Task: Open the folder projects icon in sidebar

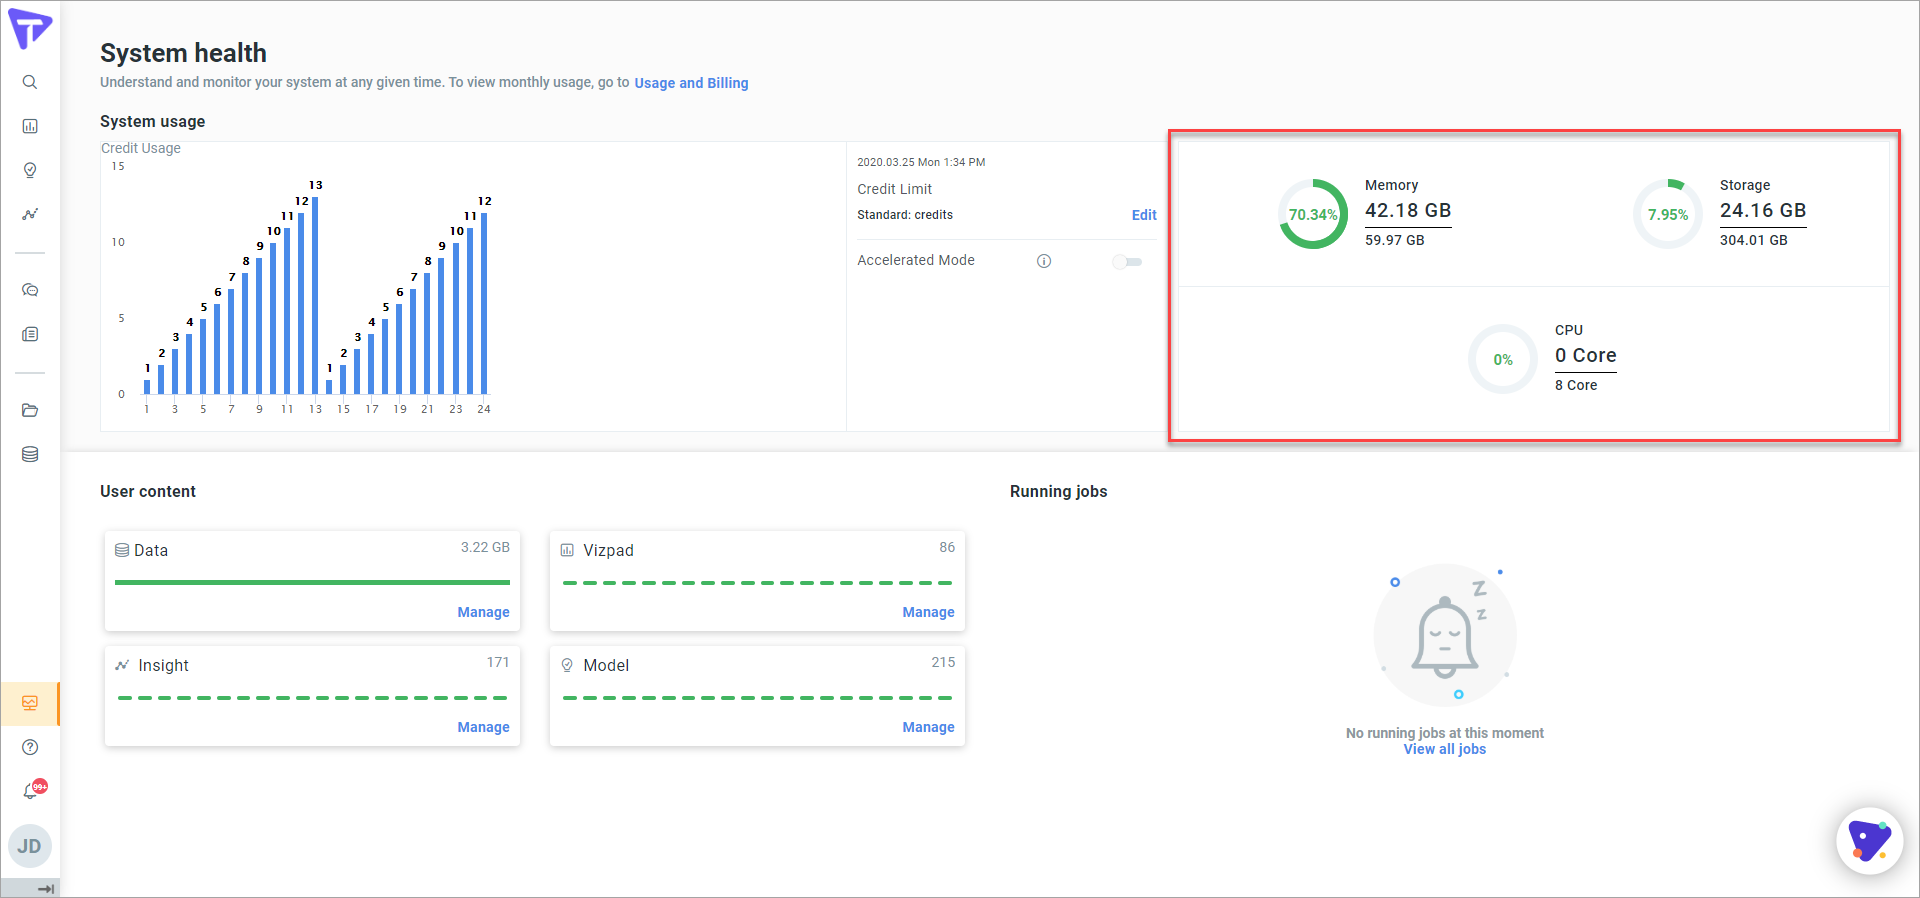Action: point(30,410)
